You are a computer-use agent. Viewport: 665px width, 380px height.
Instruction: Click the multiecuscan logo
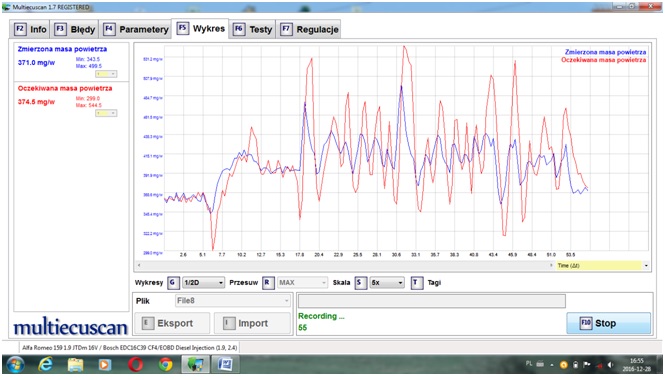point(70,327)
